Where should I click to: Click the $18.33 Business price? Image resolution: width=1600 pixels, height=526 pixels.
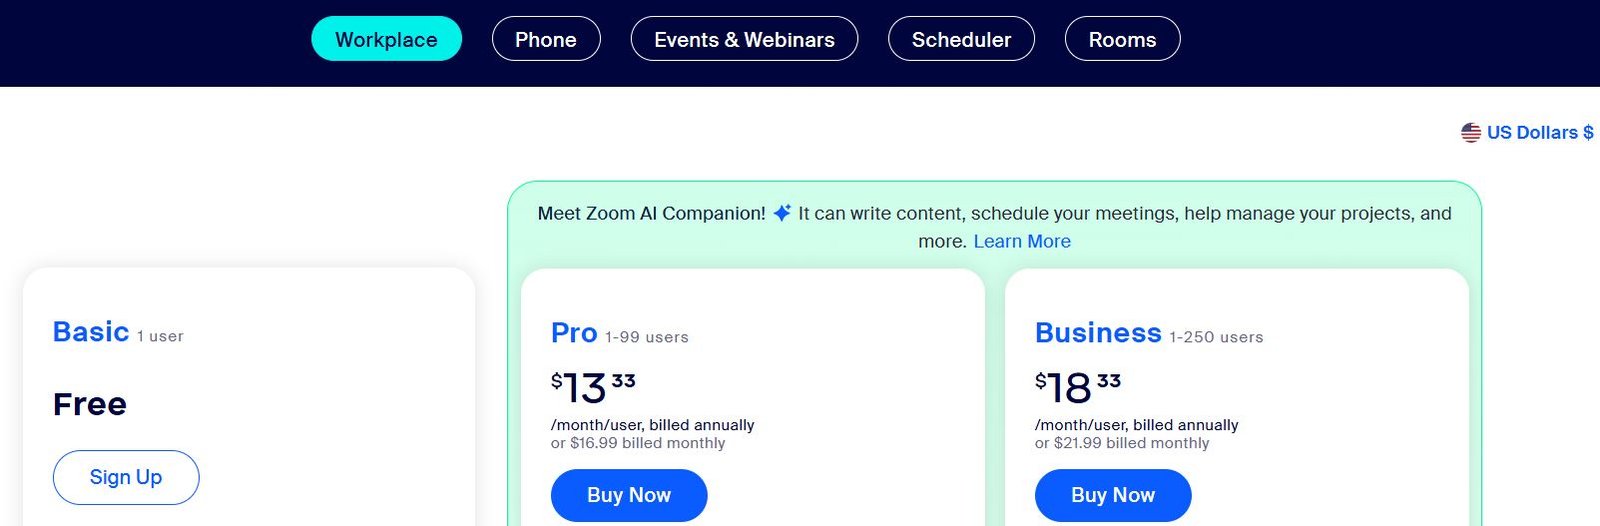1078,387
